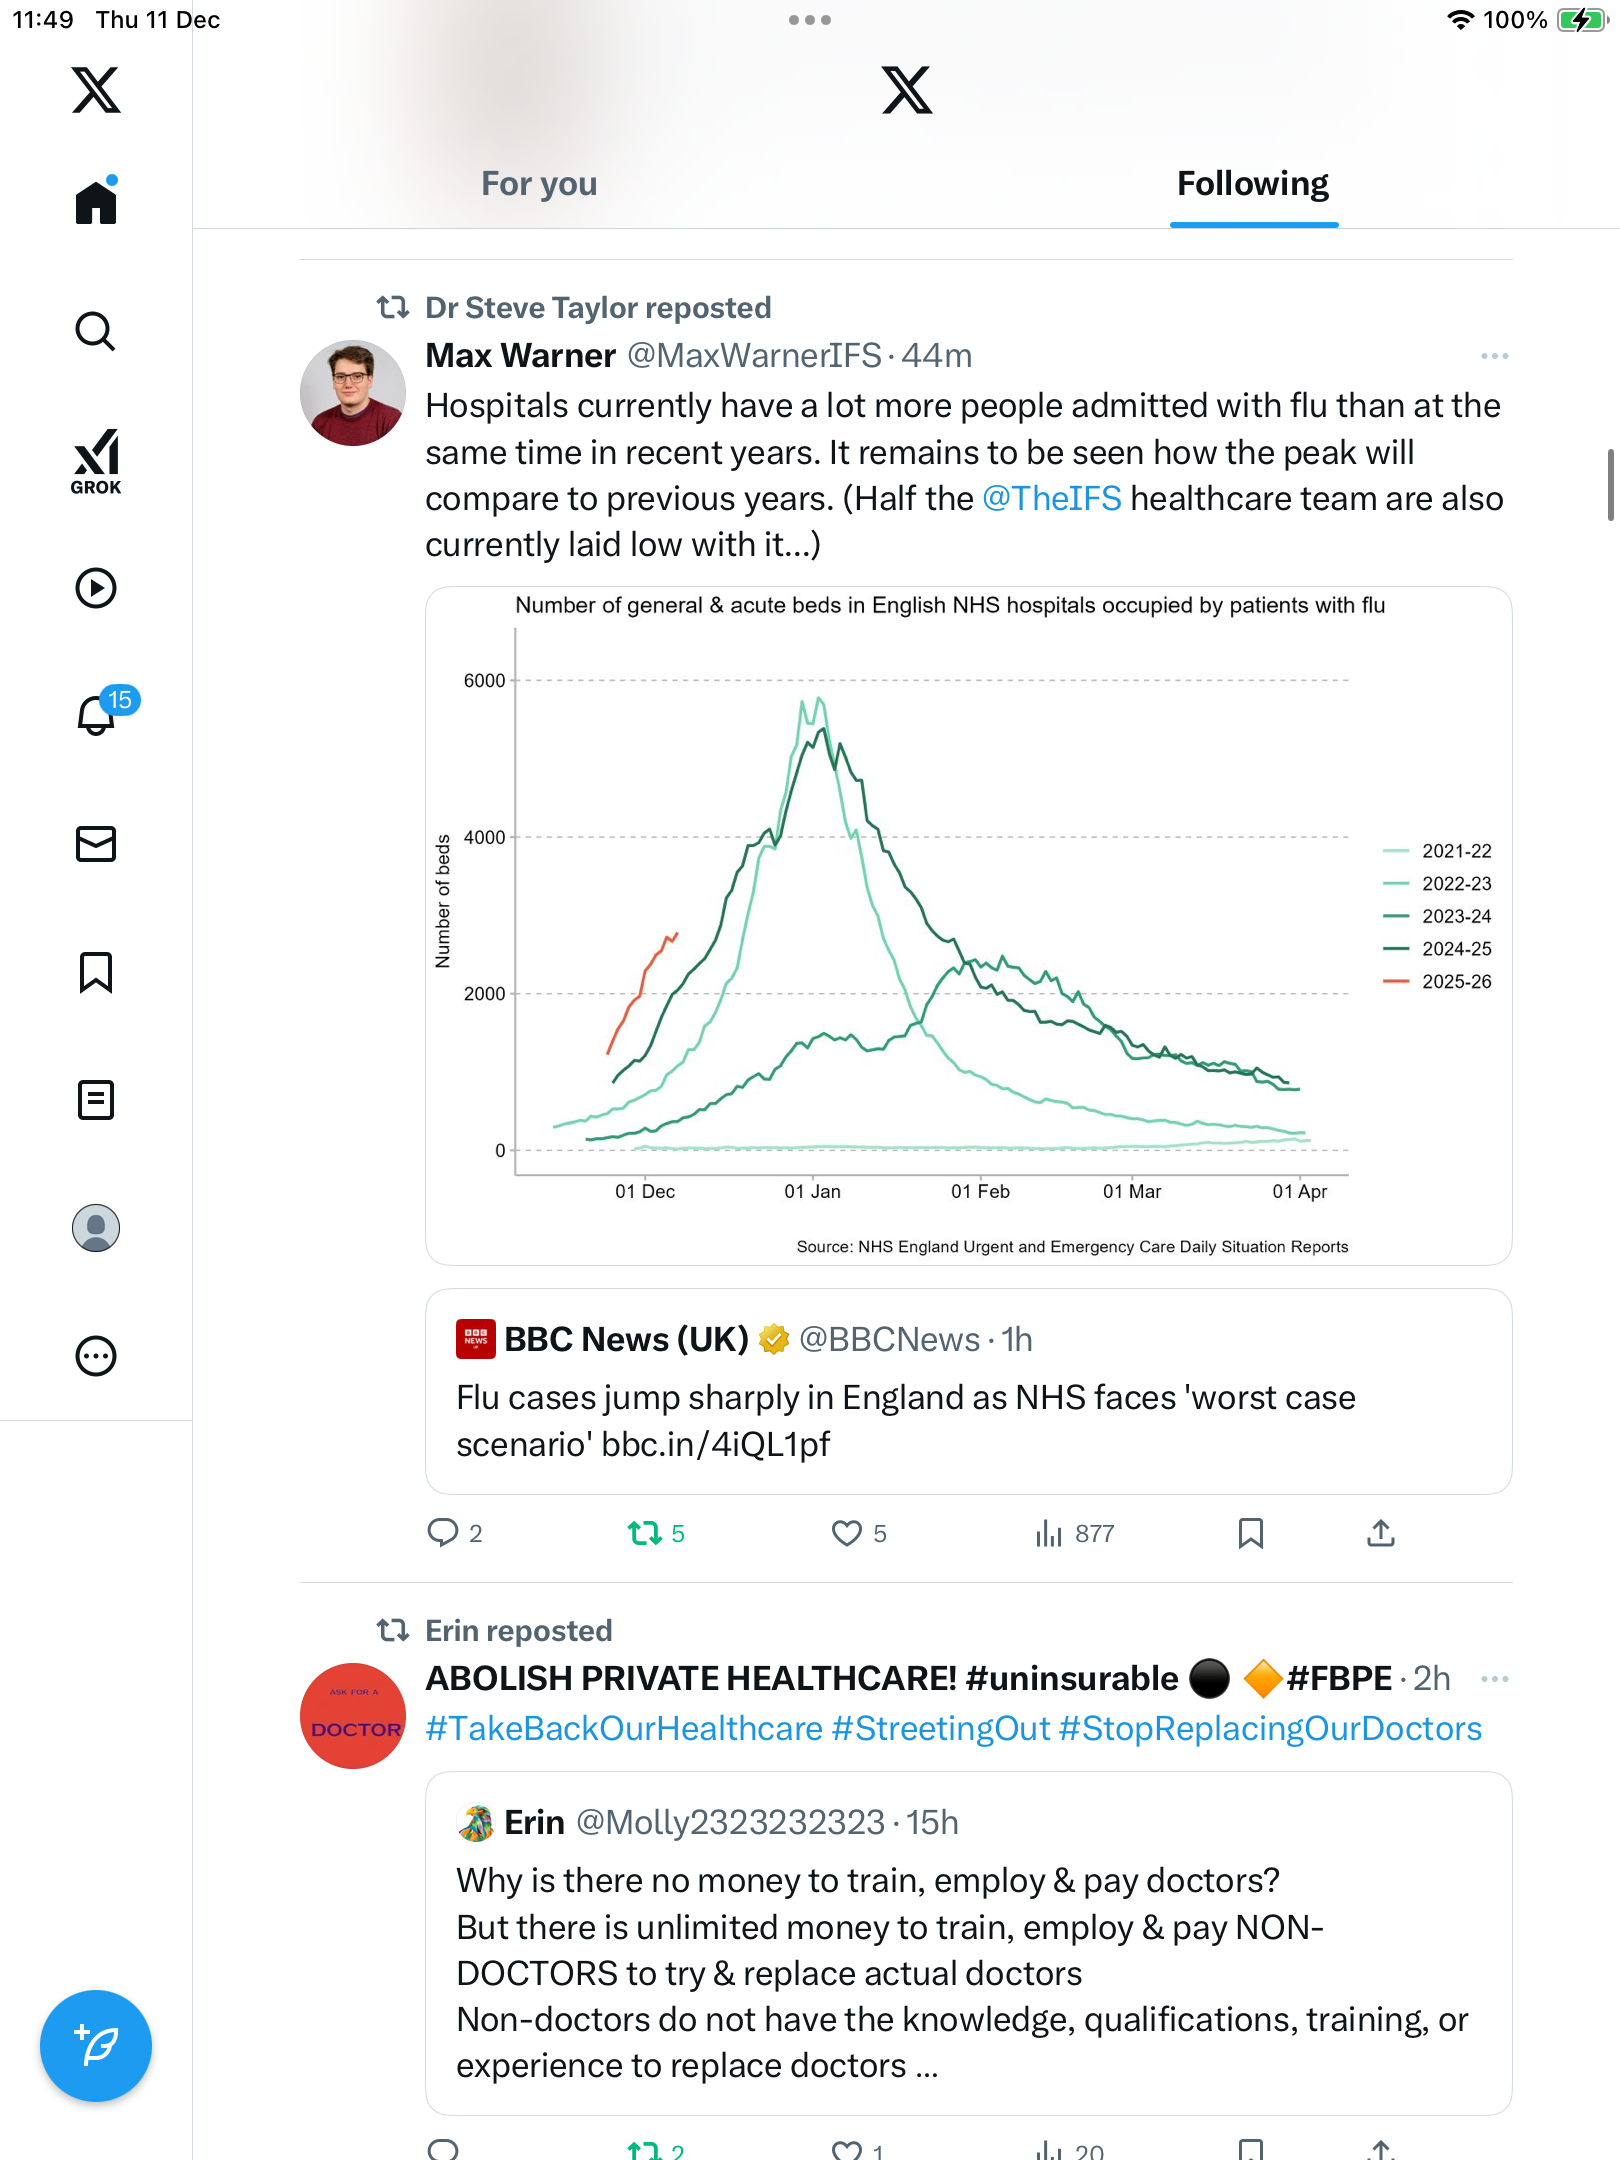Screen dimensions: 1620x2160
Task: Tap the compose new post button
Action: tap(96, 2046)
